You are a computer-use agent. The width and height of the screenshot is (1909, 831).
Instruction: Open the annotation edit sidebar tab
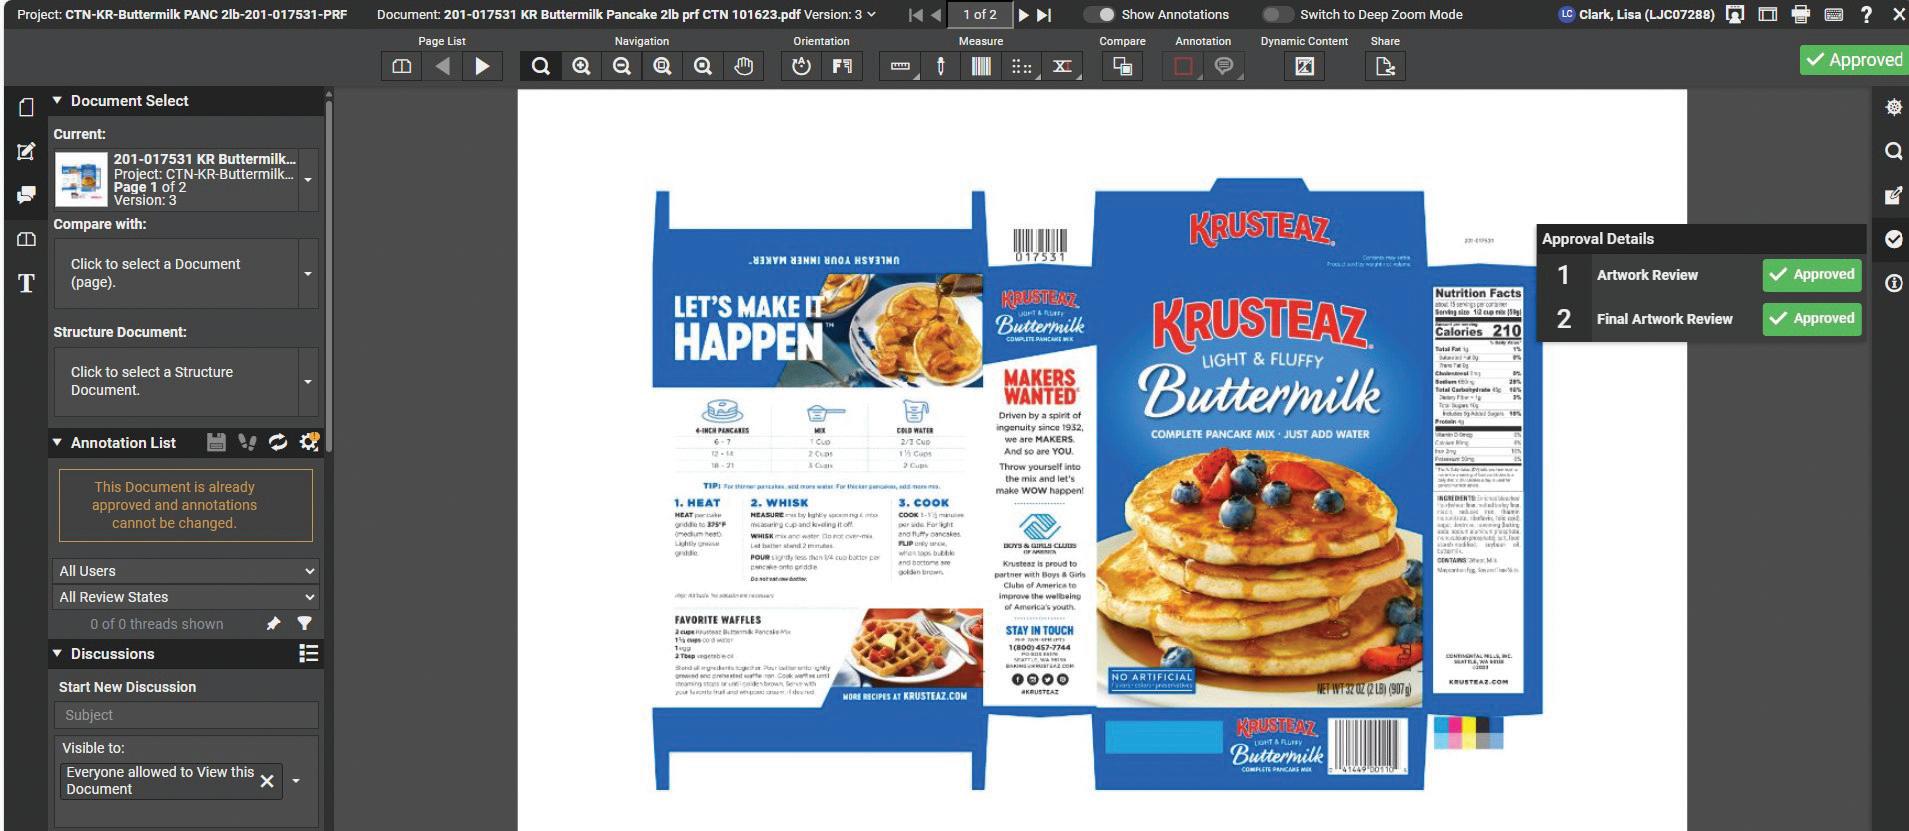click(27, 151)
